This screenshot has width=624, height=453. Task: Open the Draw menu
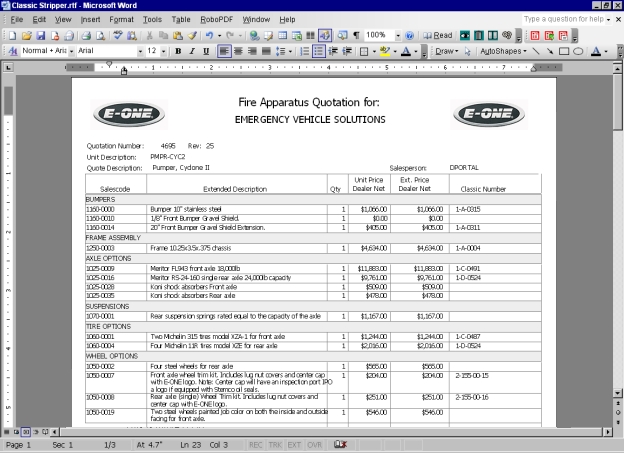coord(447,51)
